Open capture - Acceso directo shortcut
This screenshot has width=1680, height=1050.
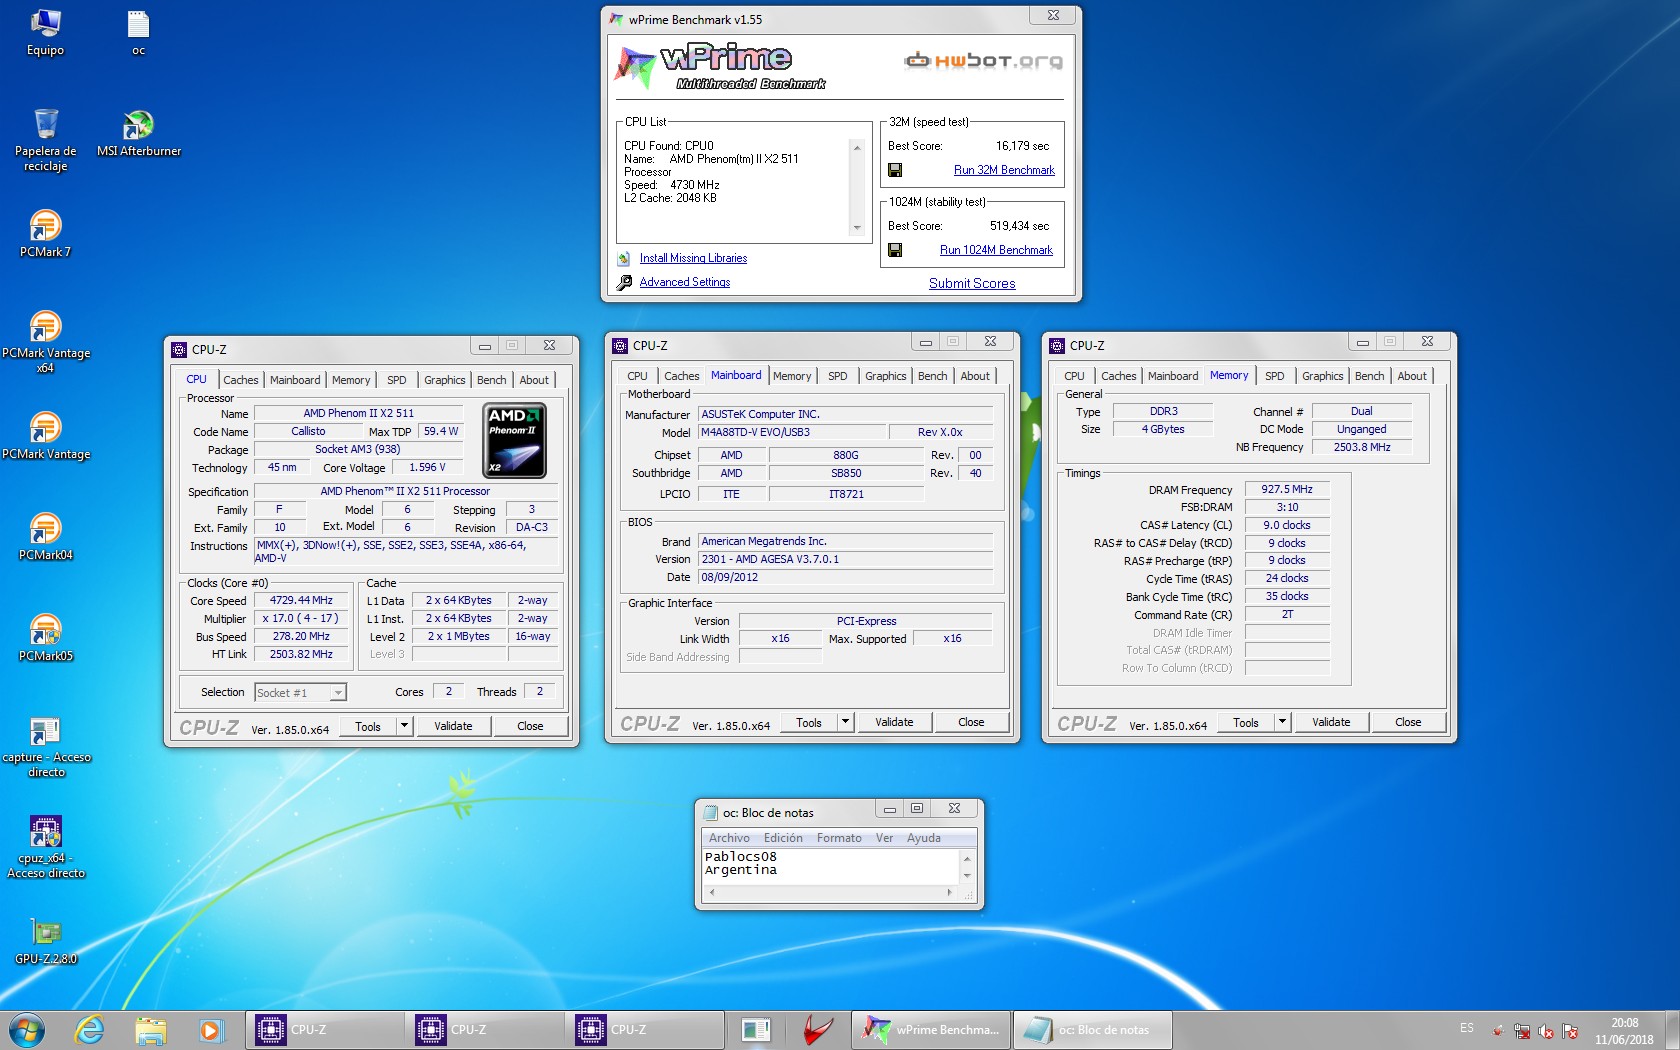click(46, 748)
